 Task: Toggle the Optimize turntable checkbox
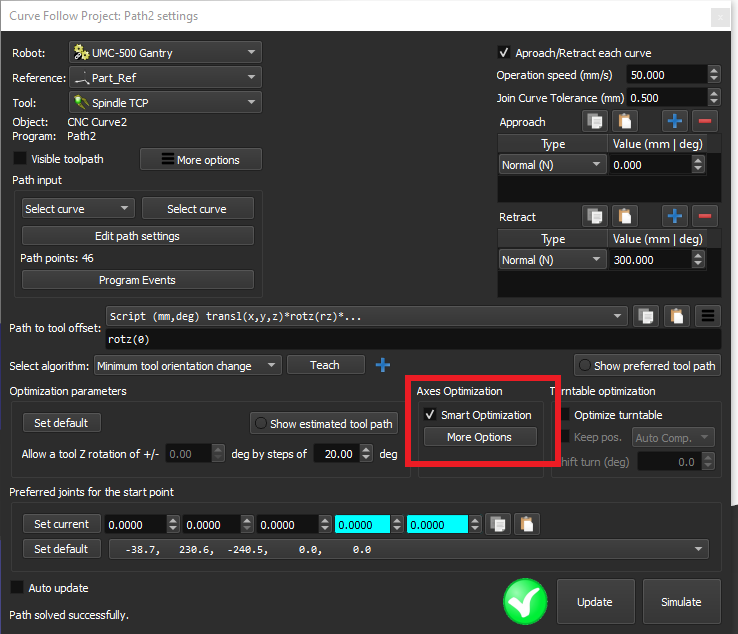(x=566, y=415)
